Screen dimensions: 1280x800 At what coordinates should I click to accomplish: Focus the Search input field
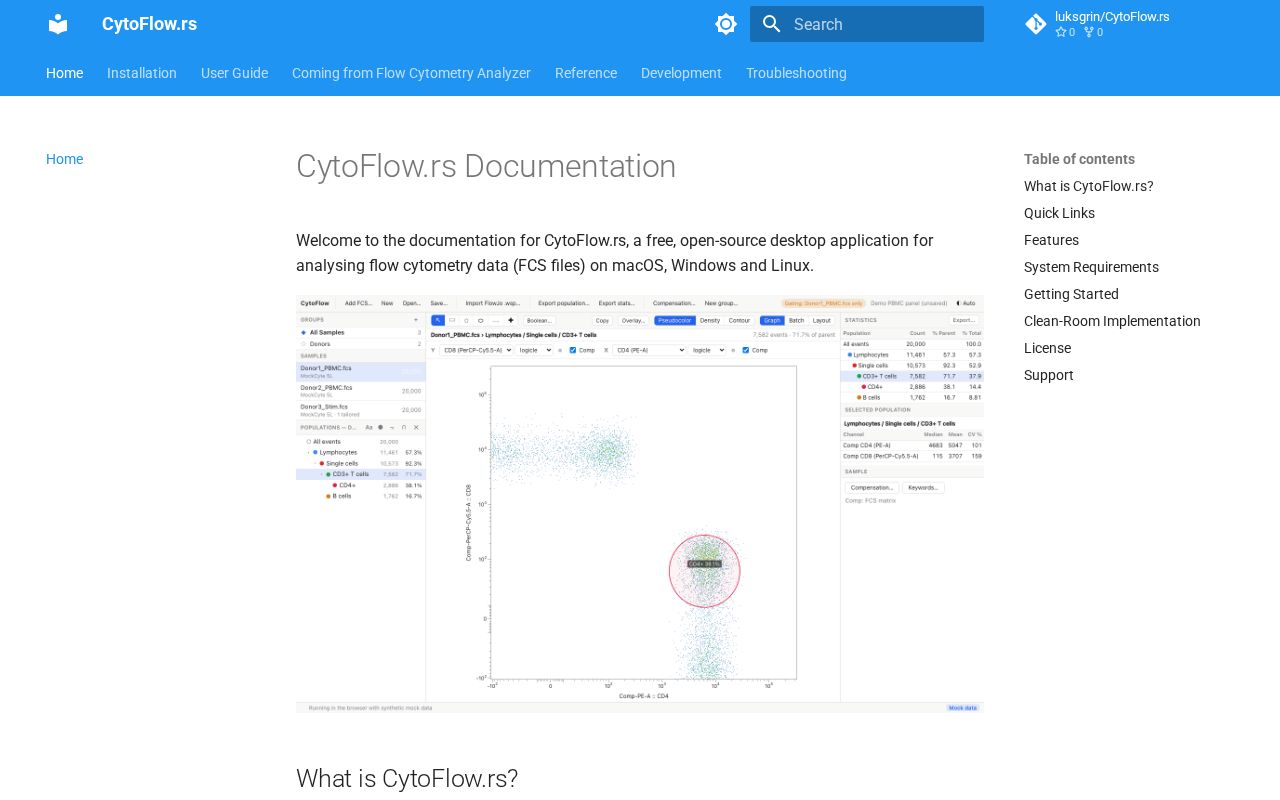867,24
